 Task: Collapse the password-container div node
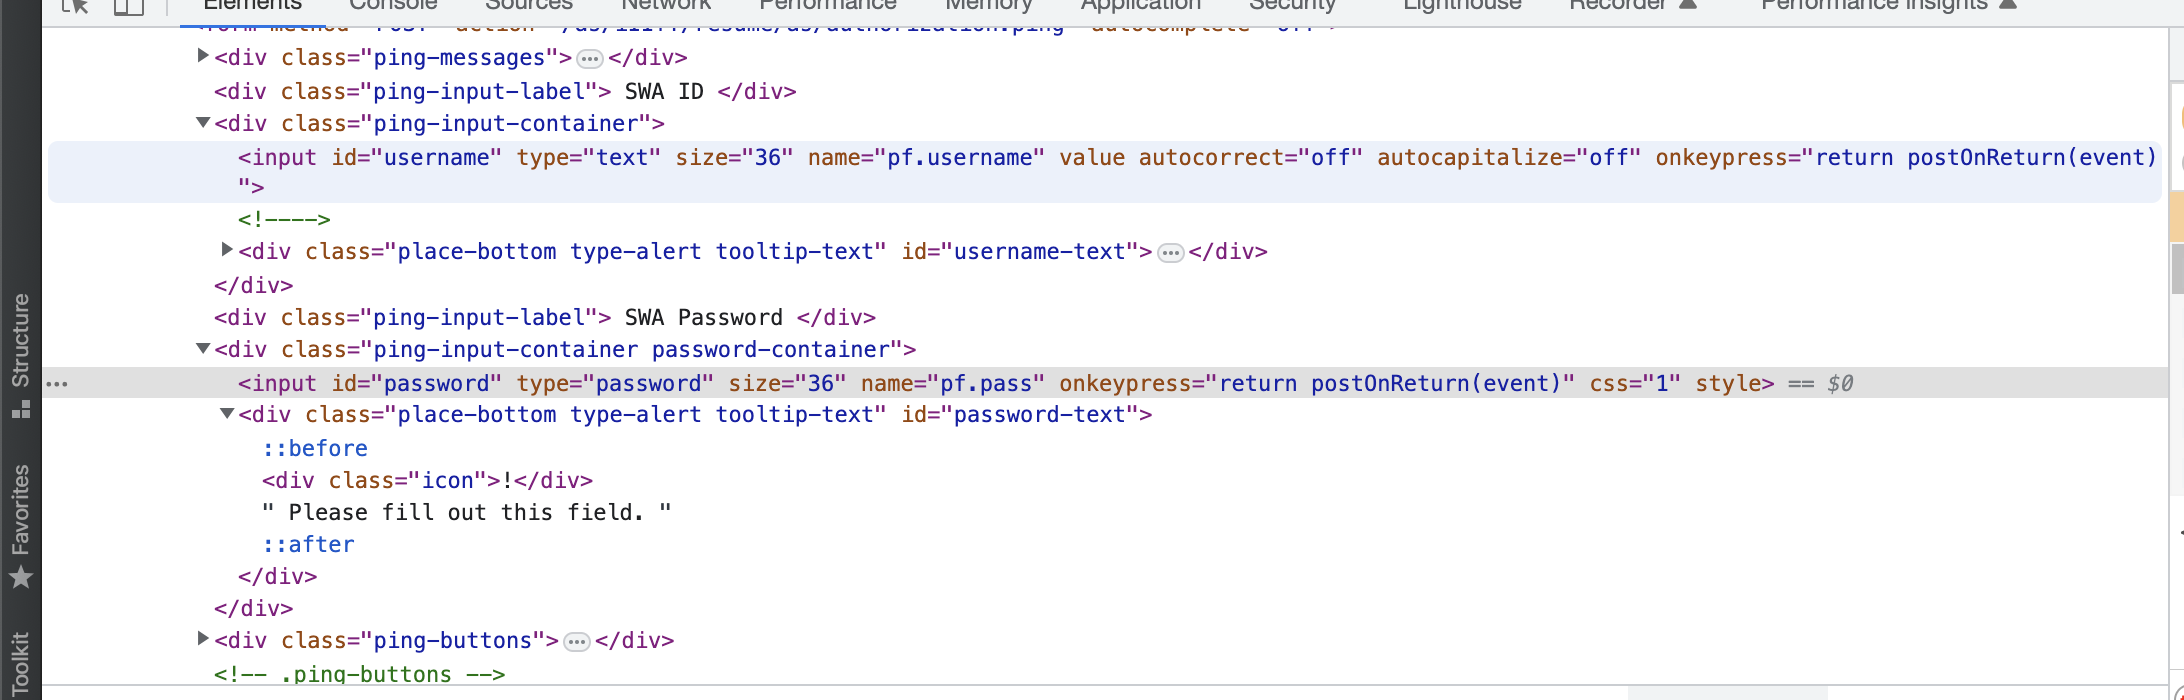[x=203, y=348]
